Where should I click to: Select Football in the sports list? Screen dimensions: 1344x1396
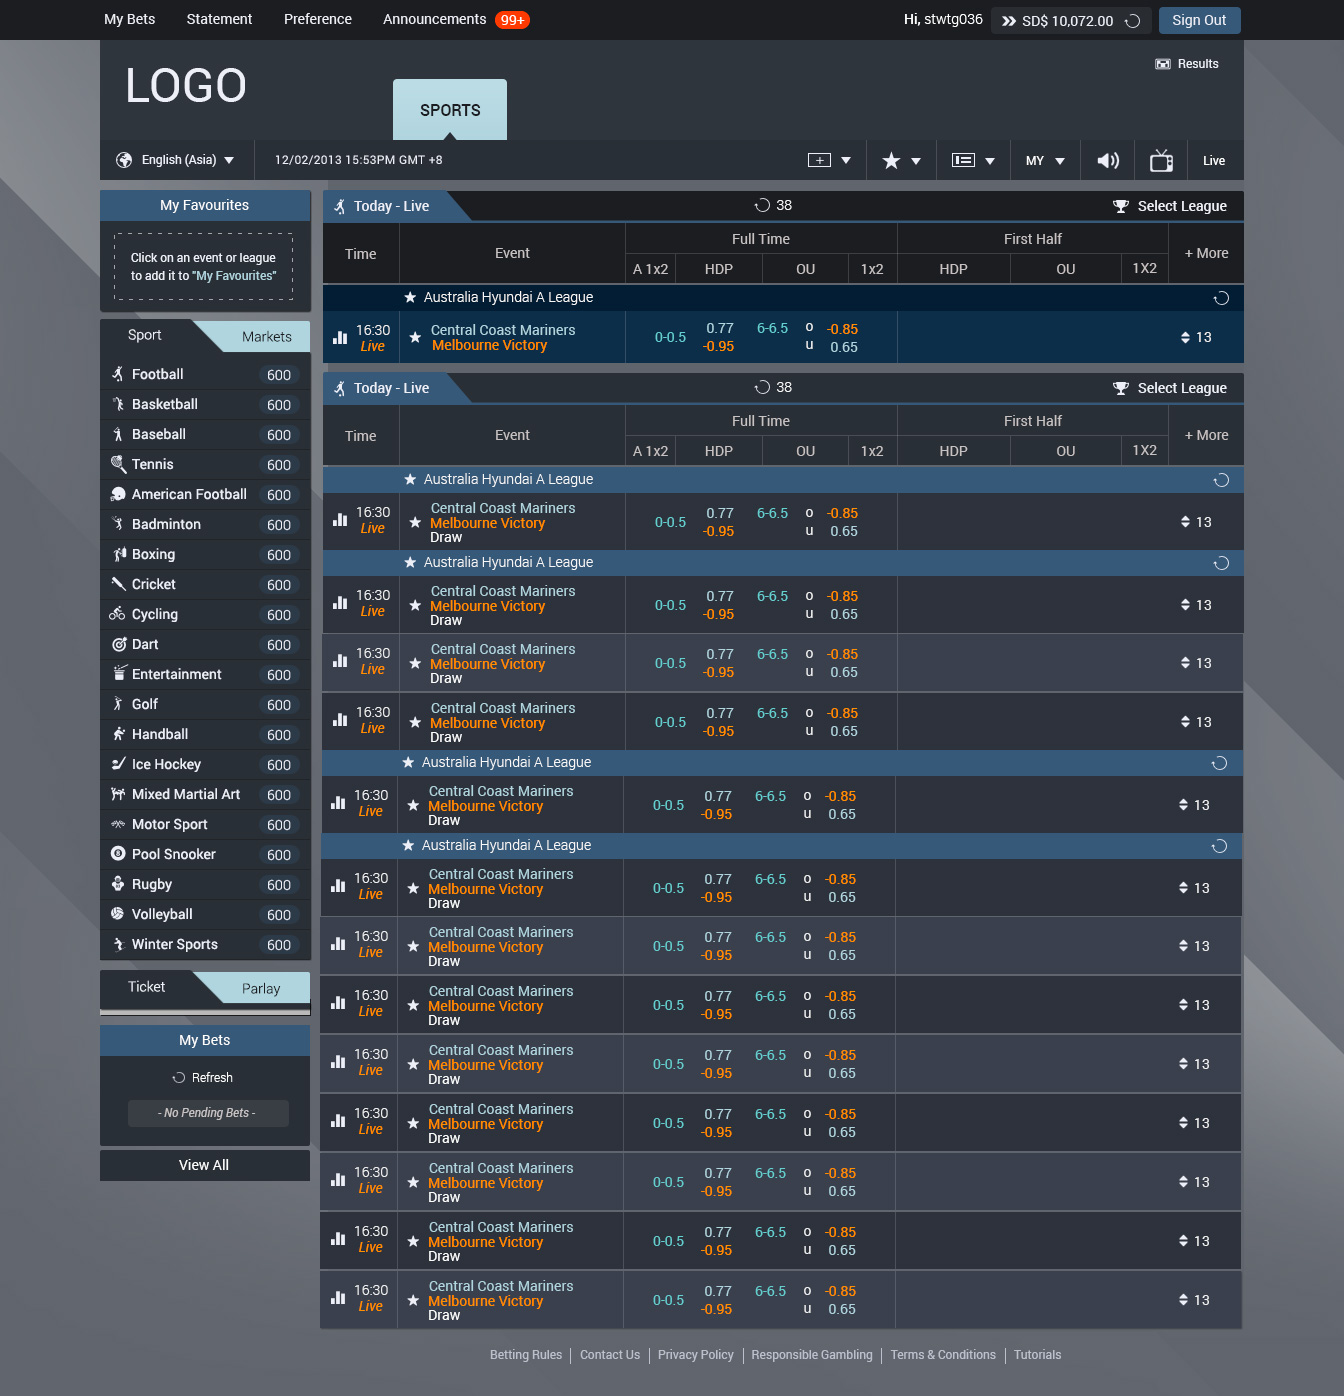(x=158, y=374)
